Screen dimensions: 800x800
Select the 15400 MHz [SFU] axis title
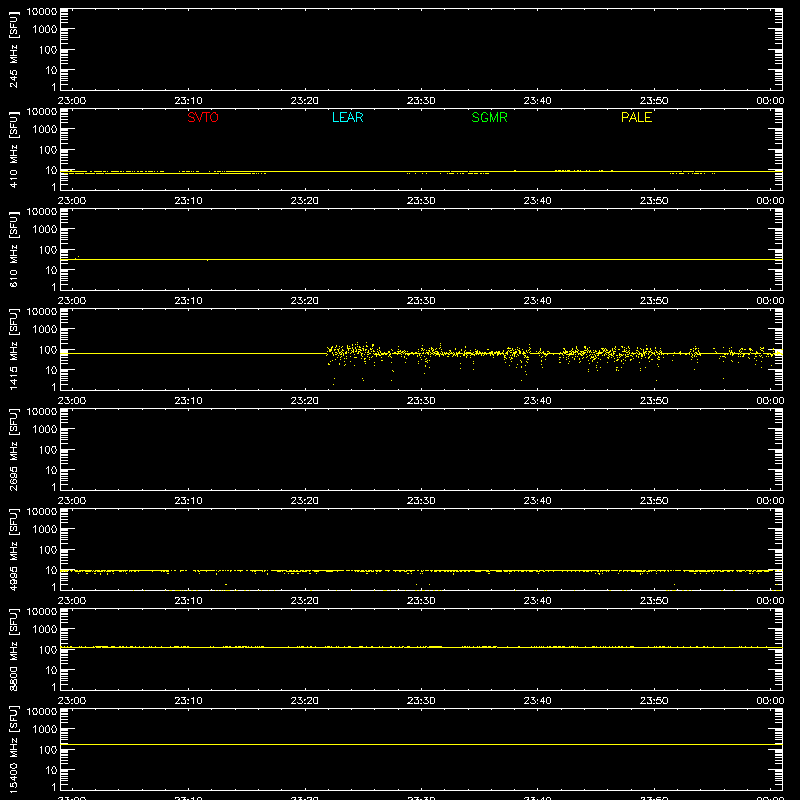coord(14,749)
